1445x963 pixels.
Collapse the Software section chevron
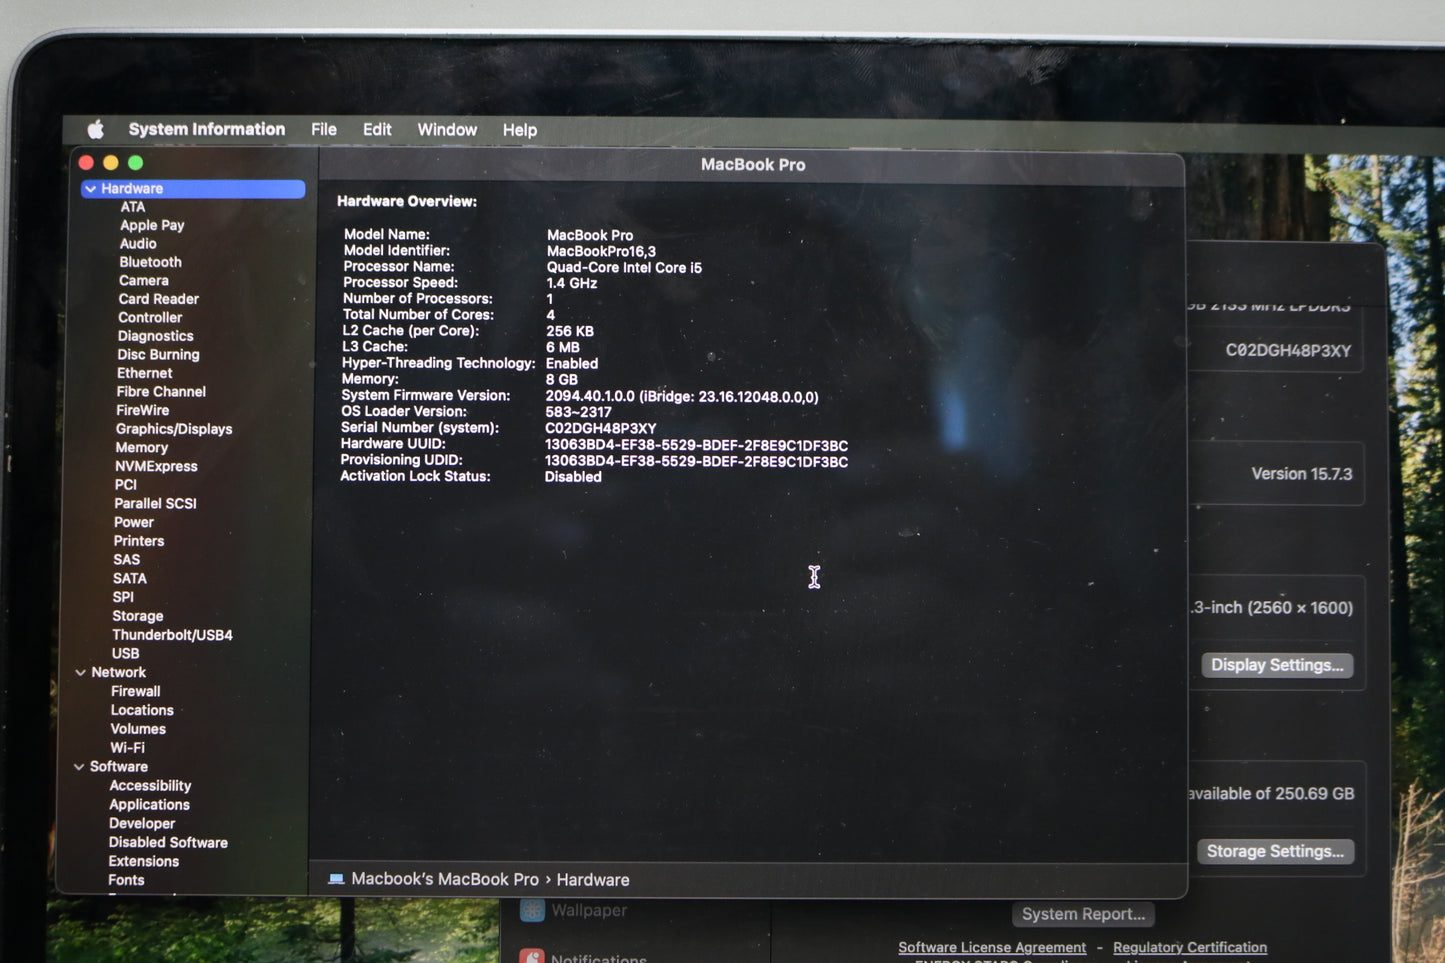pos(80,766)
